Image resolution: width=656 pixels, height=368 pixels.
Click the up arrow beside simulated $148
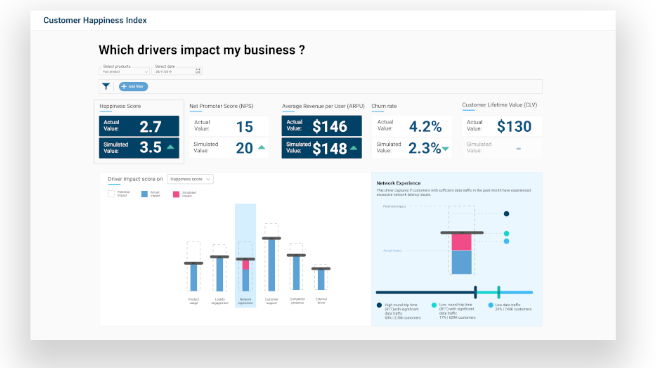click(354, 148)
